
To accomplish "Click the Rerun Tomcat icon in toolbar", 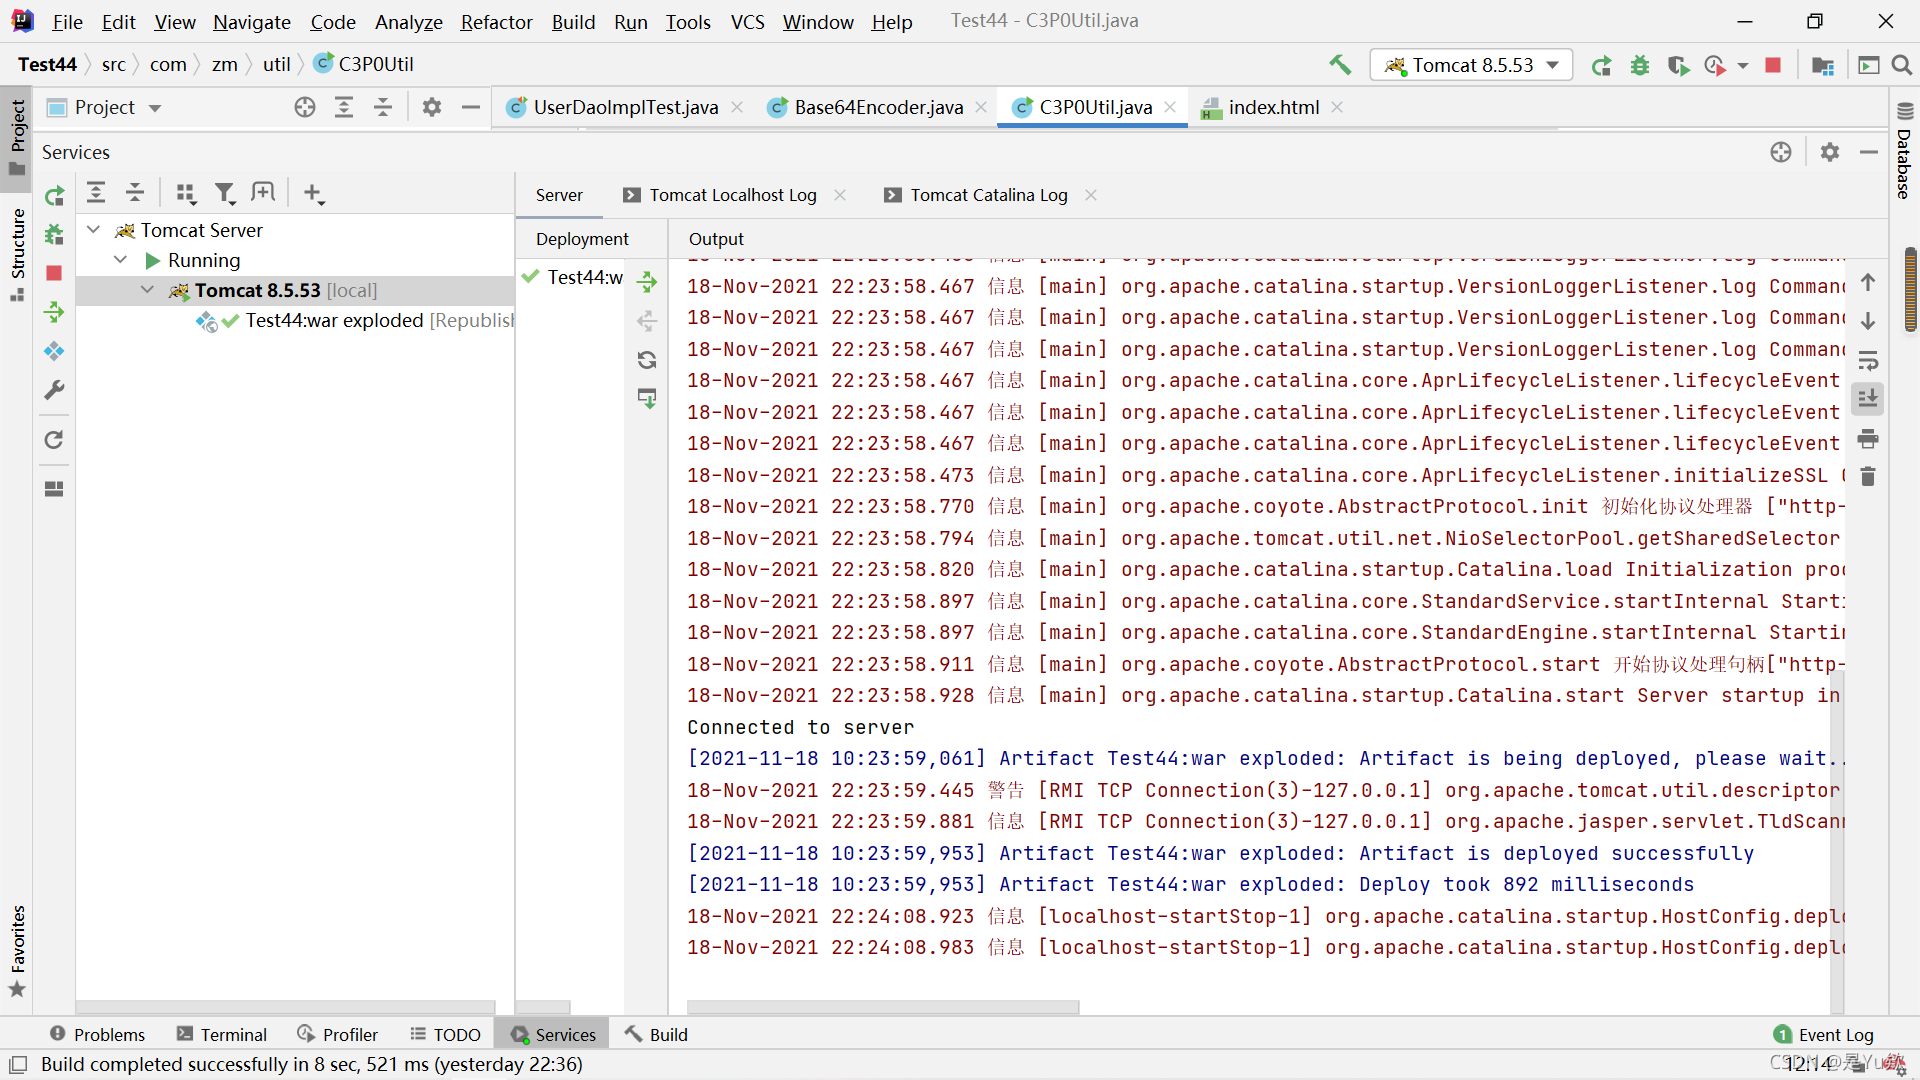I will 1601,65.
